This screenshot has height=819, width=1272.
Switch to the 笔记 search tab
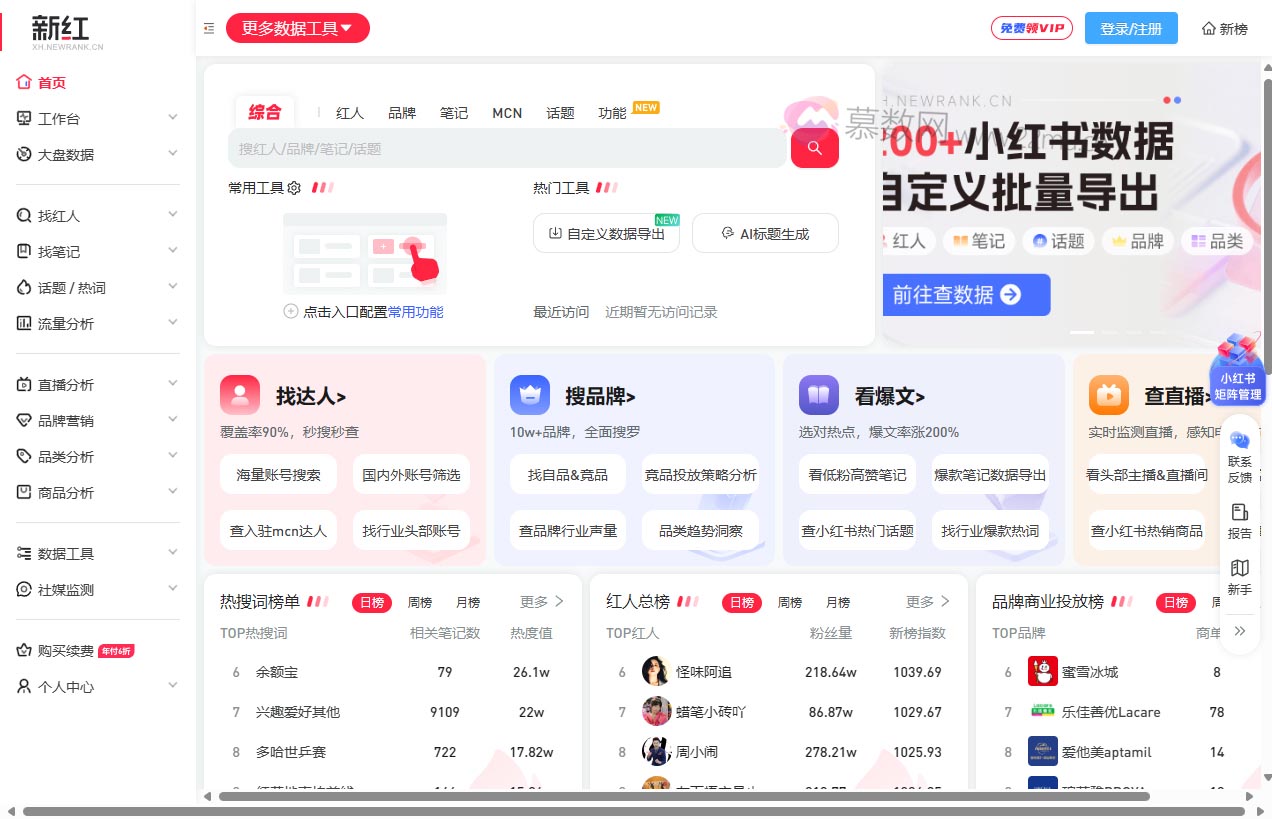pyautogui.click(x=454, y=113)
